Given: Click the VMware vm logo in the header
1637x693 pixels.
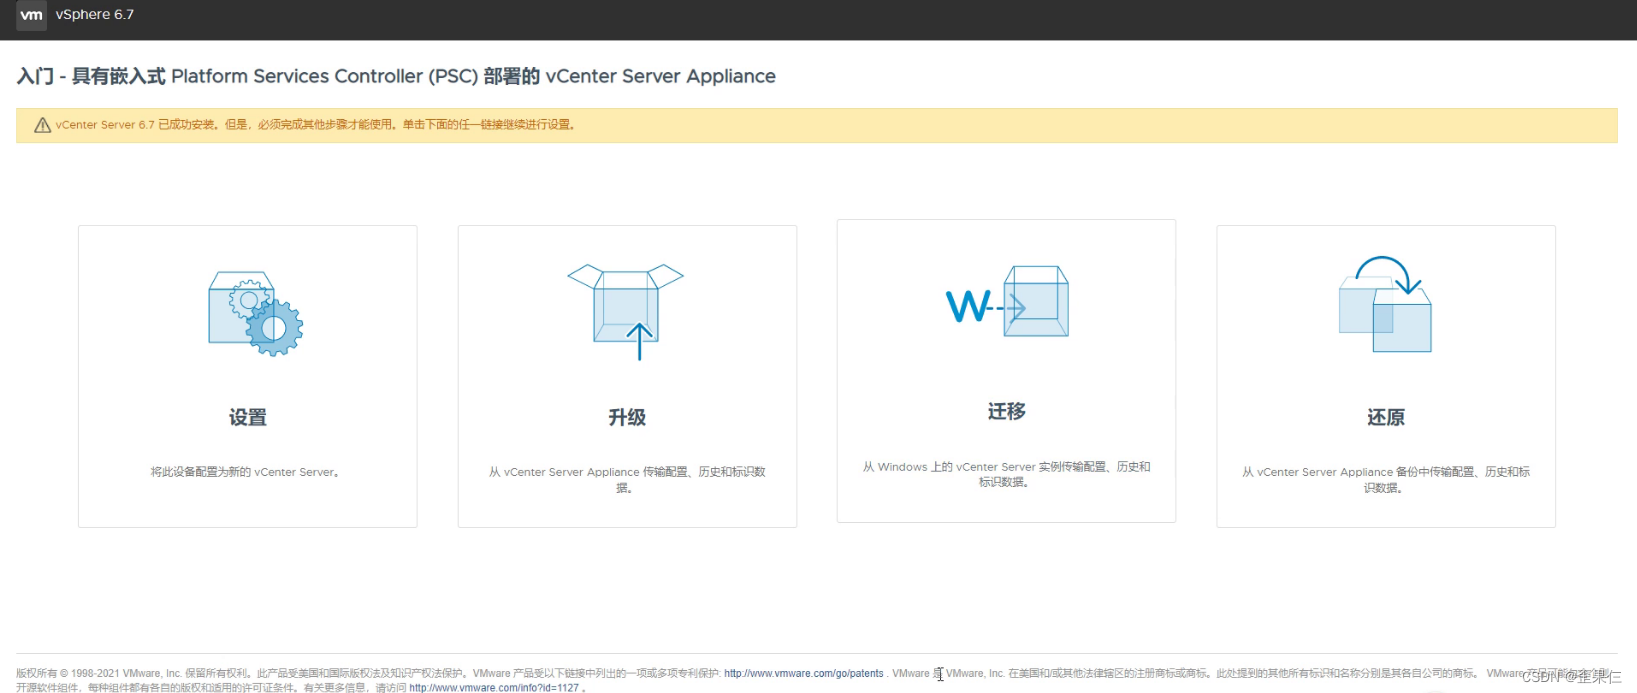Looking at the screenshot, I should coord(32,15).
